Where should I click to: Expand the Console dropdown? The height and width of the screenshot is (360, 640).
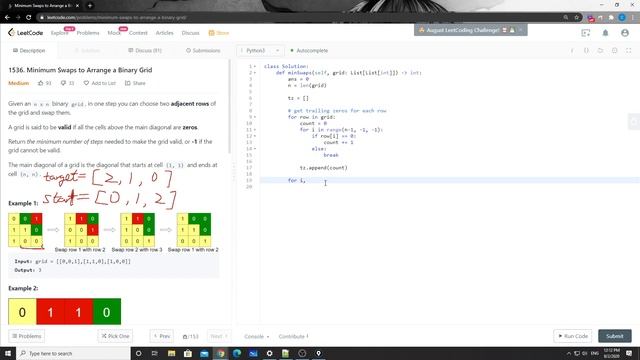(257, 336)
